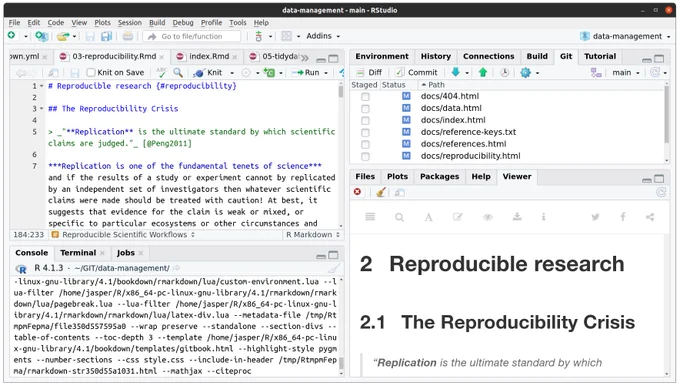Switch to the Environment tab
This screenshot has height=386, width=680.
pos(382,56)
